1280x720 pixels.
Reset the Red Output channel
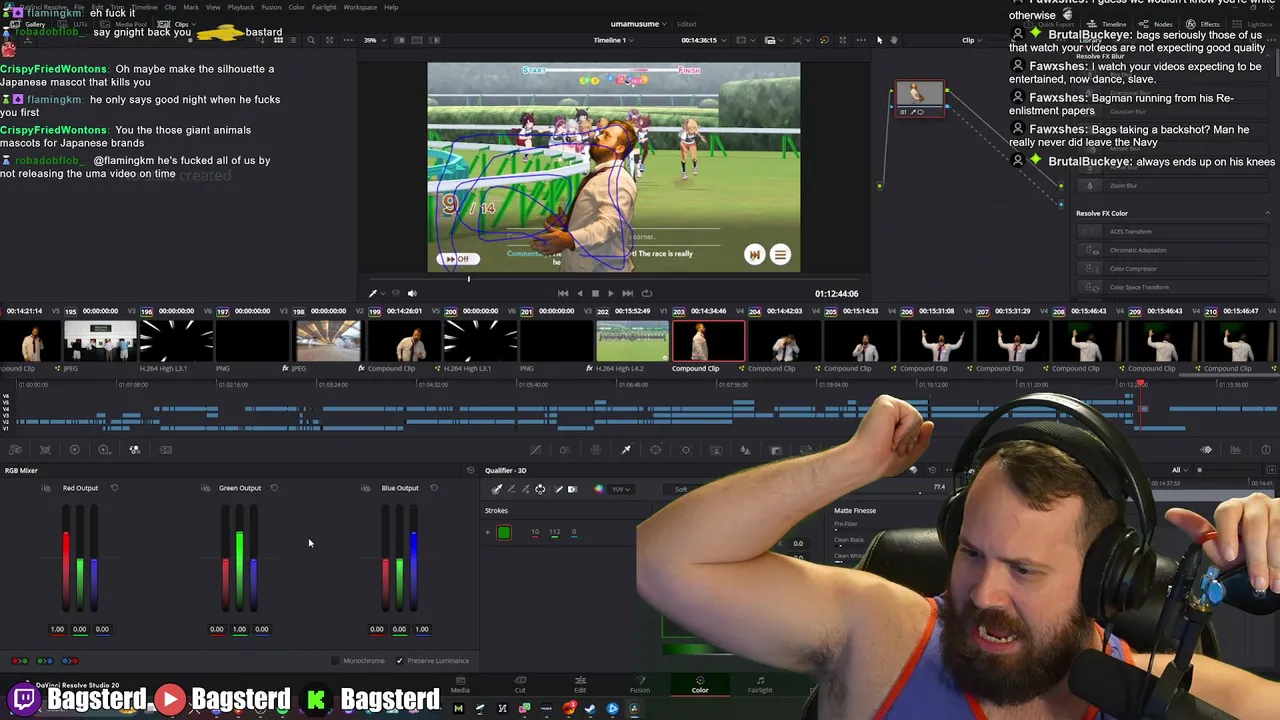(x=114, y=488)
